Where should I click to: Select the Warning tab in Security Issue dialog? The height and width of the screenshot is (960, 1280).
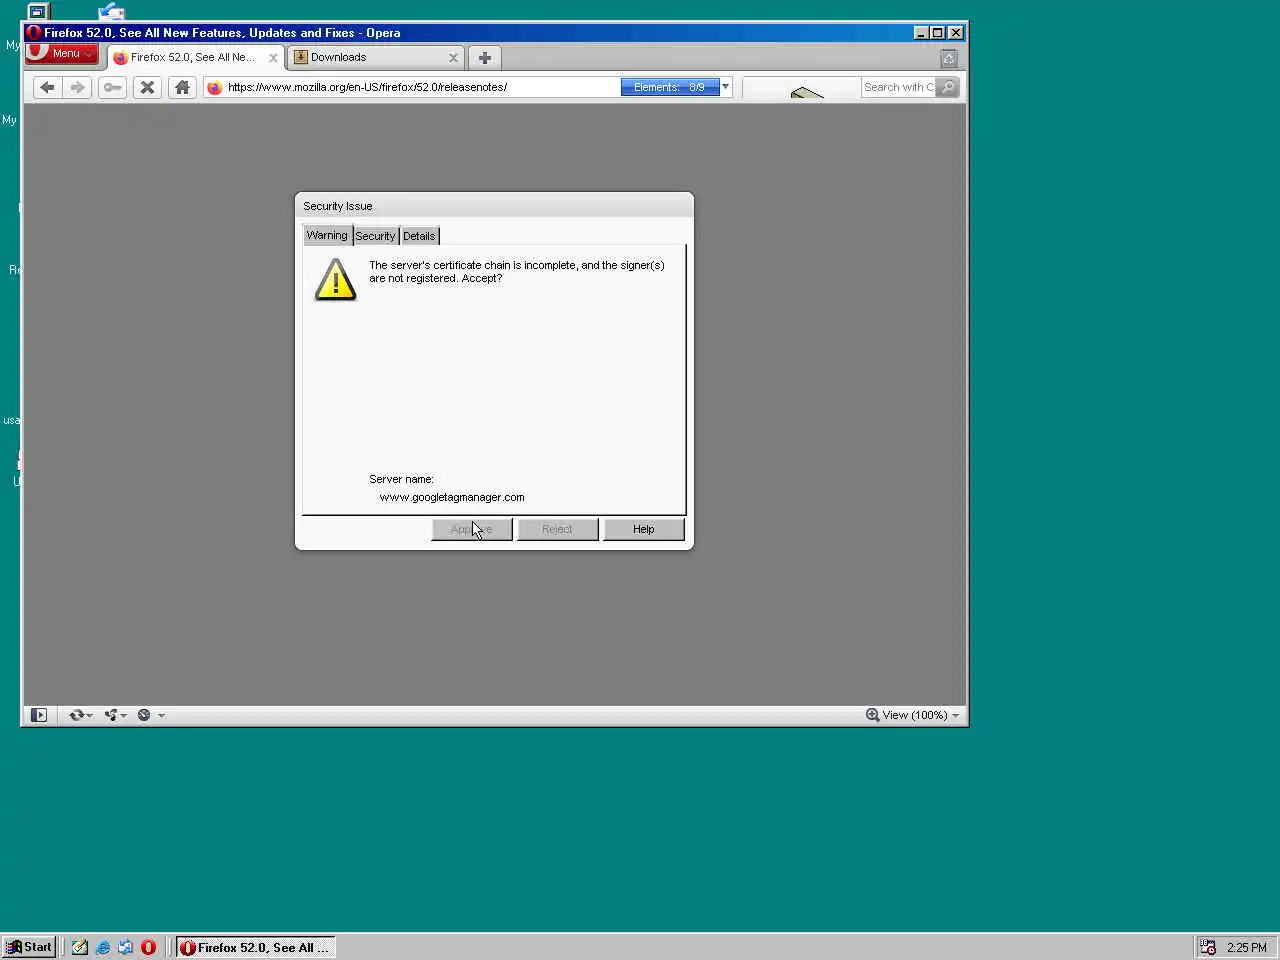(327, 235)
